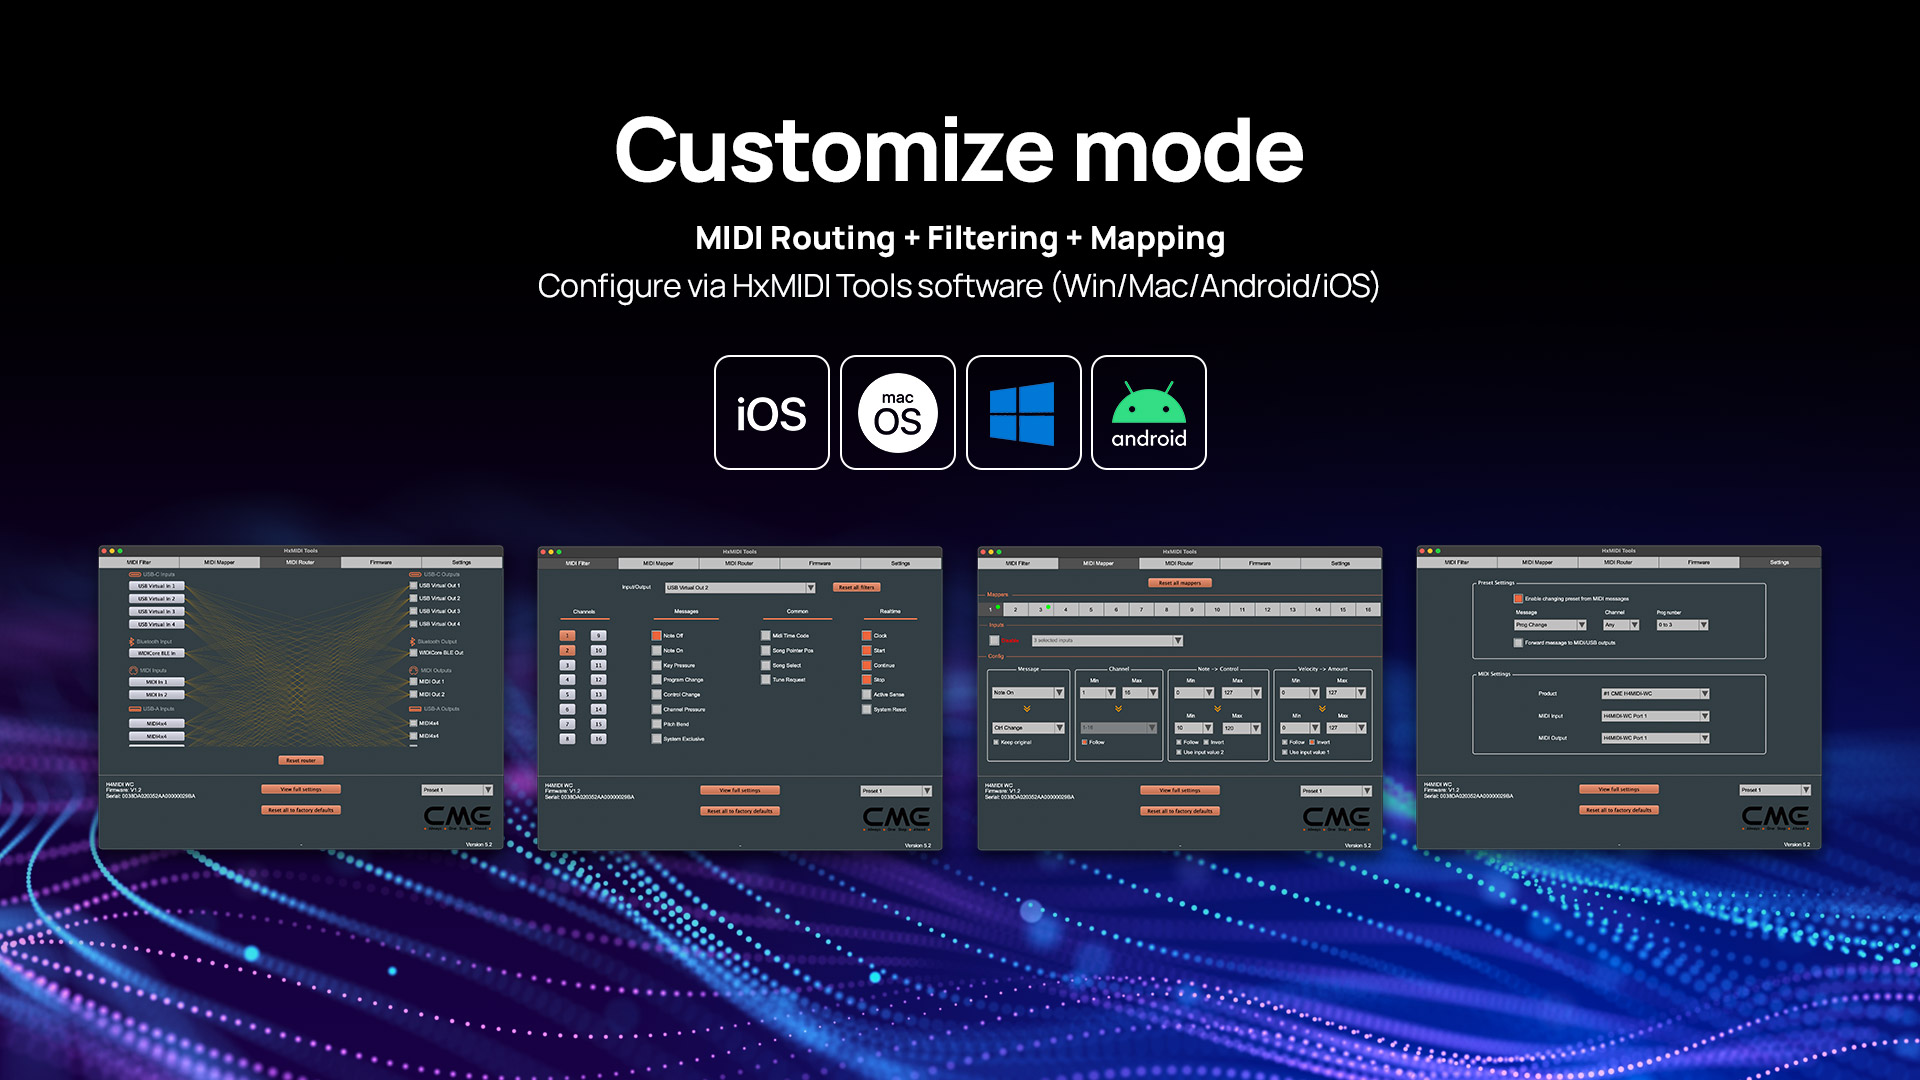Viewport: 1920px width, 1080px height.
Task: Open the MIDI Input port dropdown in settings
Action: (x=1655, y=716)
